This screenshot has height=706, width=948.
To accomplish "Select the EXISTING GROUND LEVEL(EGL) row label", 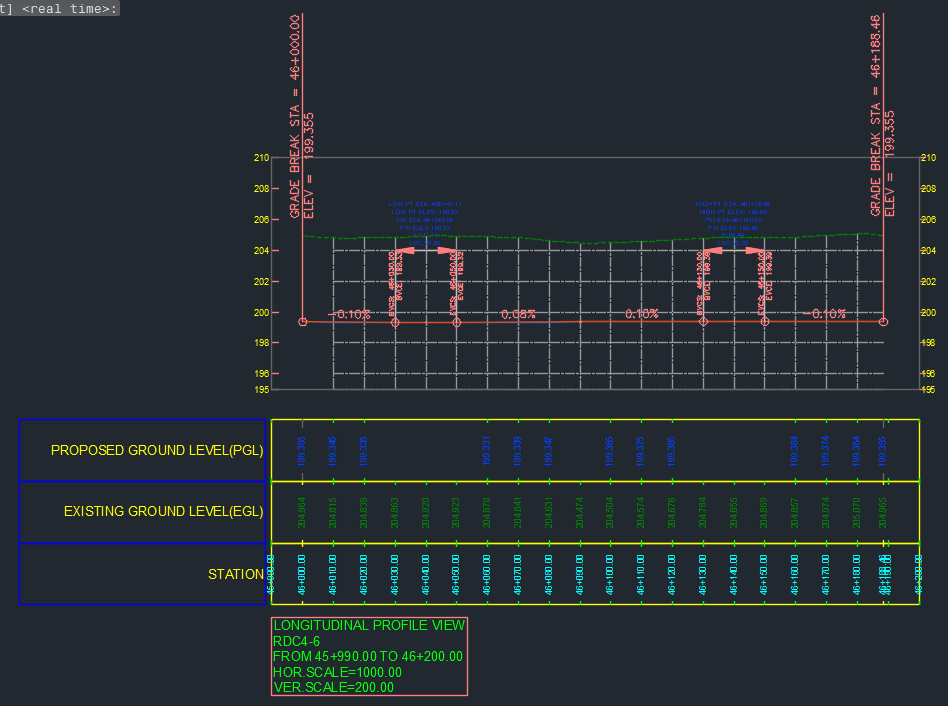I will point(163,511).
